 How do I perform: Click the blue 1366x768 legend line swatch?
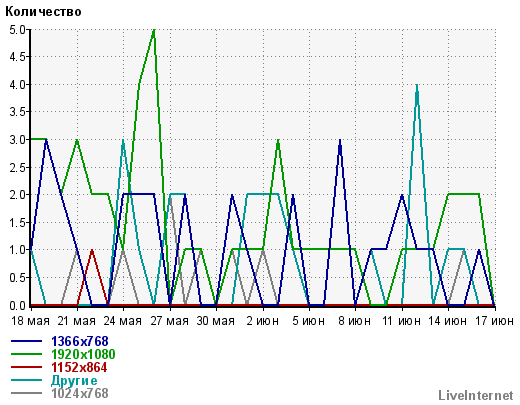[x=27, y=341]
